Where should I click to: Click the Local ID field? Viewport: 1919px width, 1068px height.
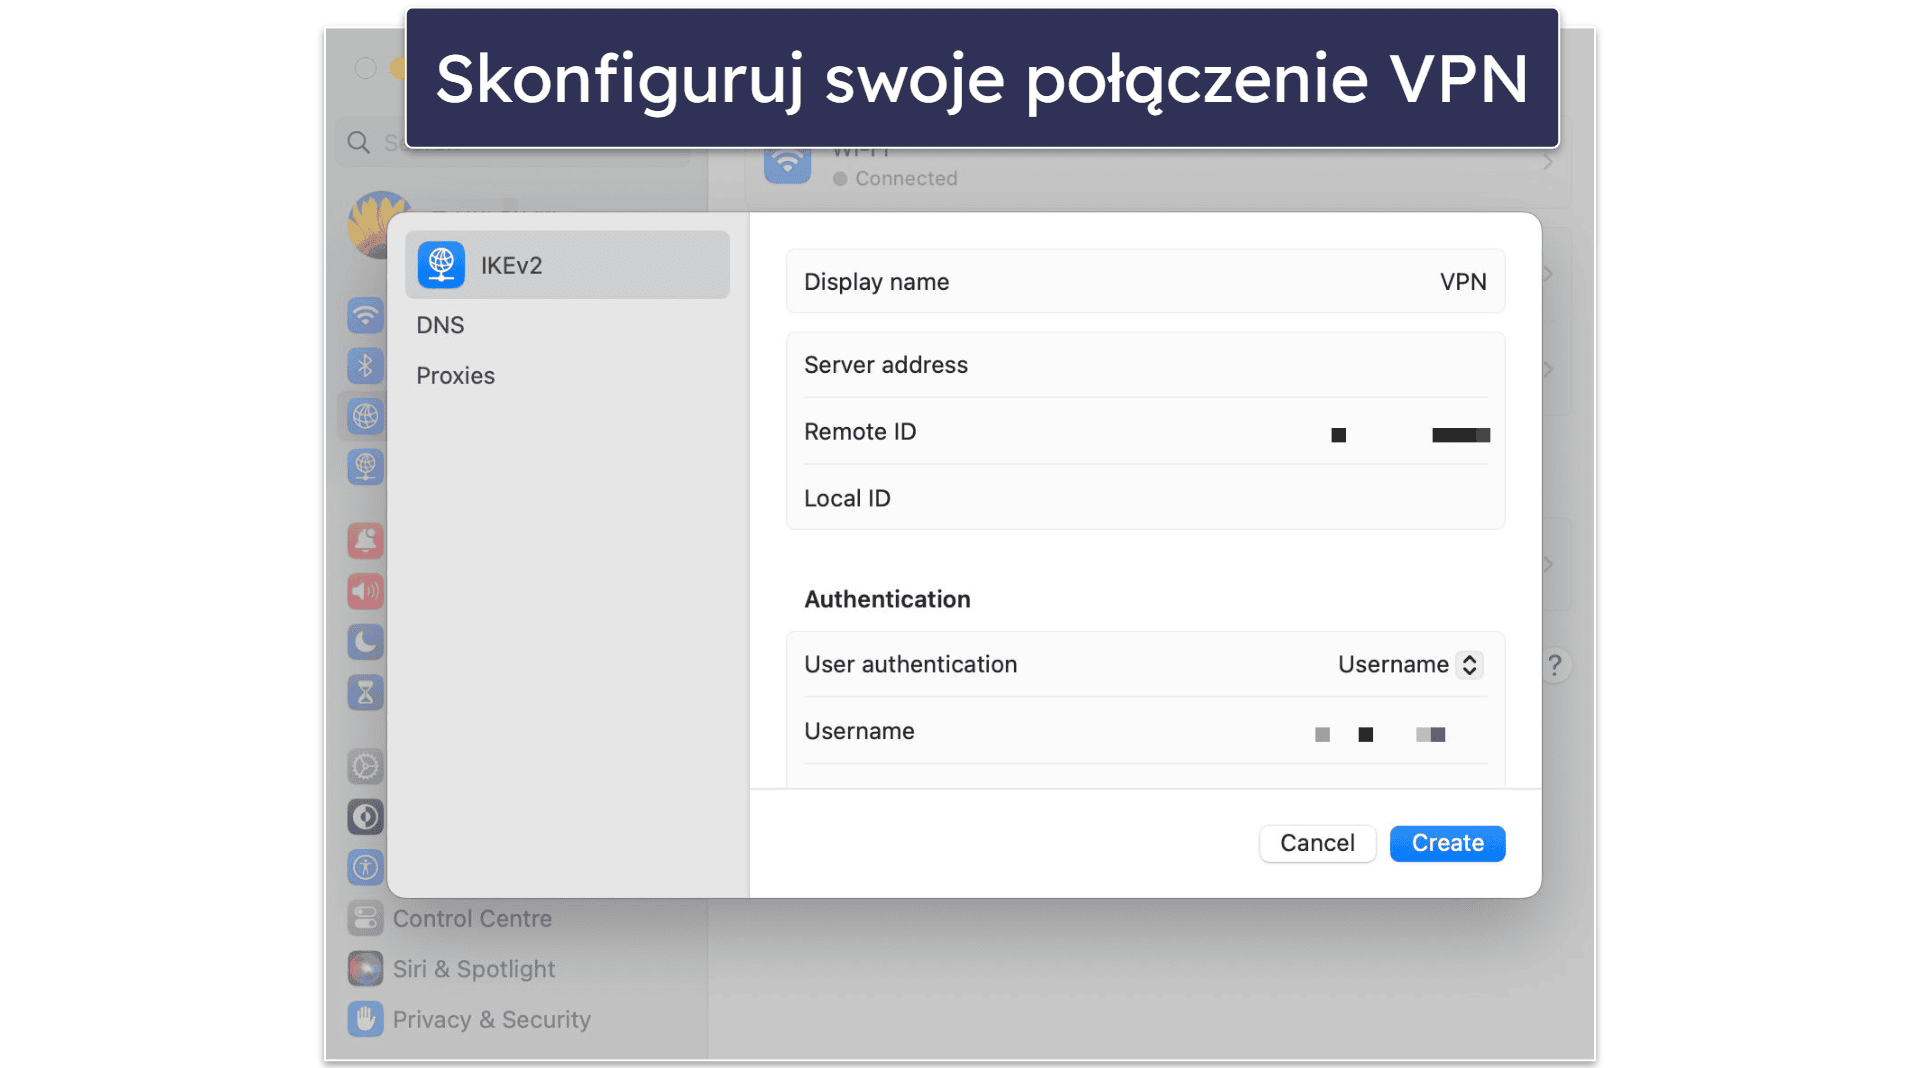coord(1145,497)
